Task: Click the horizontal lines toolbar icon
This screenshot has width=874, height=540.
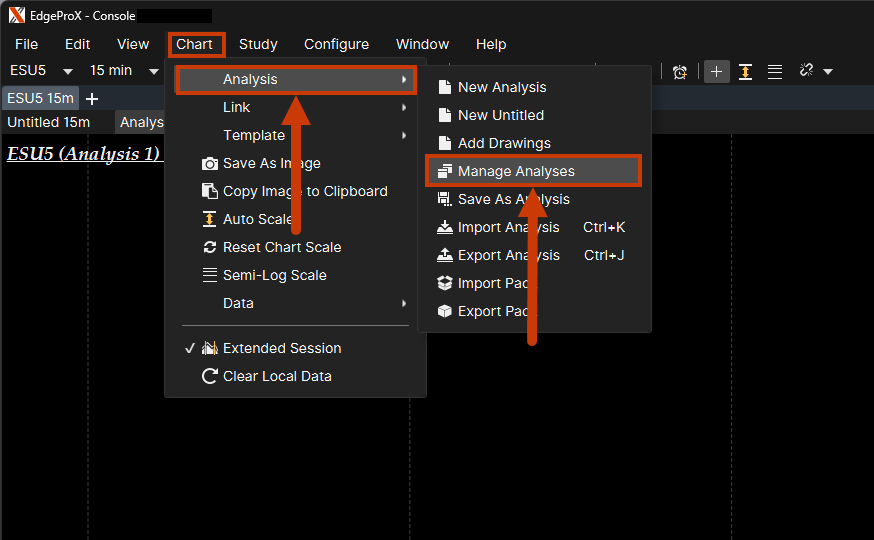Action: pos(775,72)
